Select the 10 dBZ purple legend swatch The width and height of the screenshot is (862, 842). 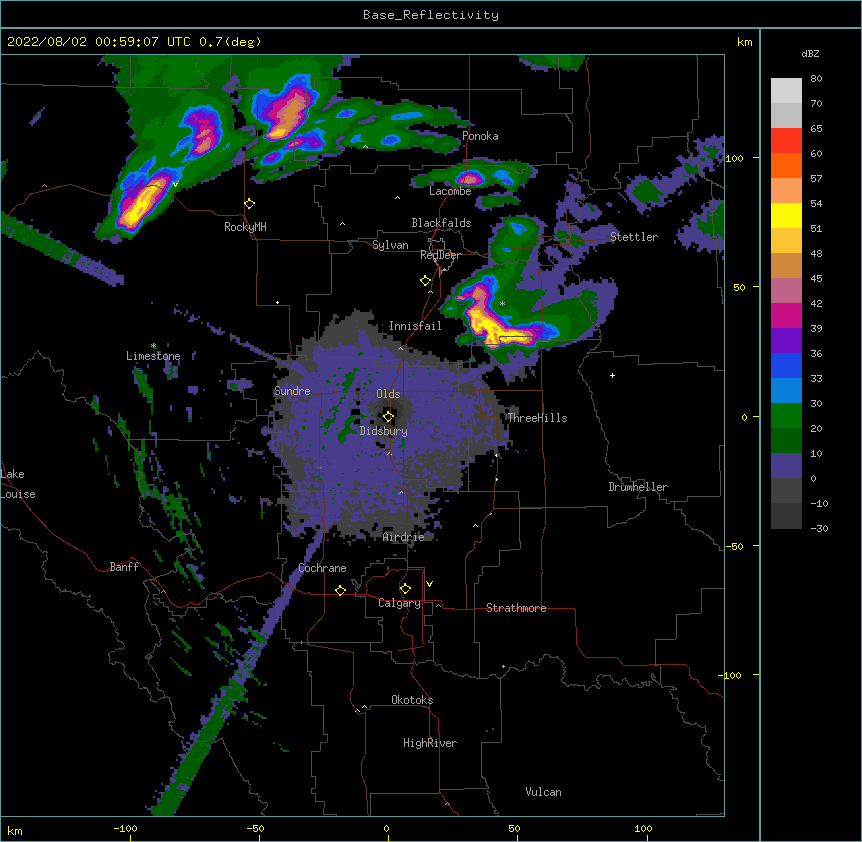pos(786,466)
